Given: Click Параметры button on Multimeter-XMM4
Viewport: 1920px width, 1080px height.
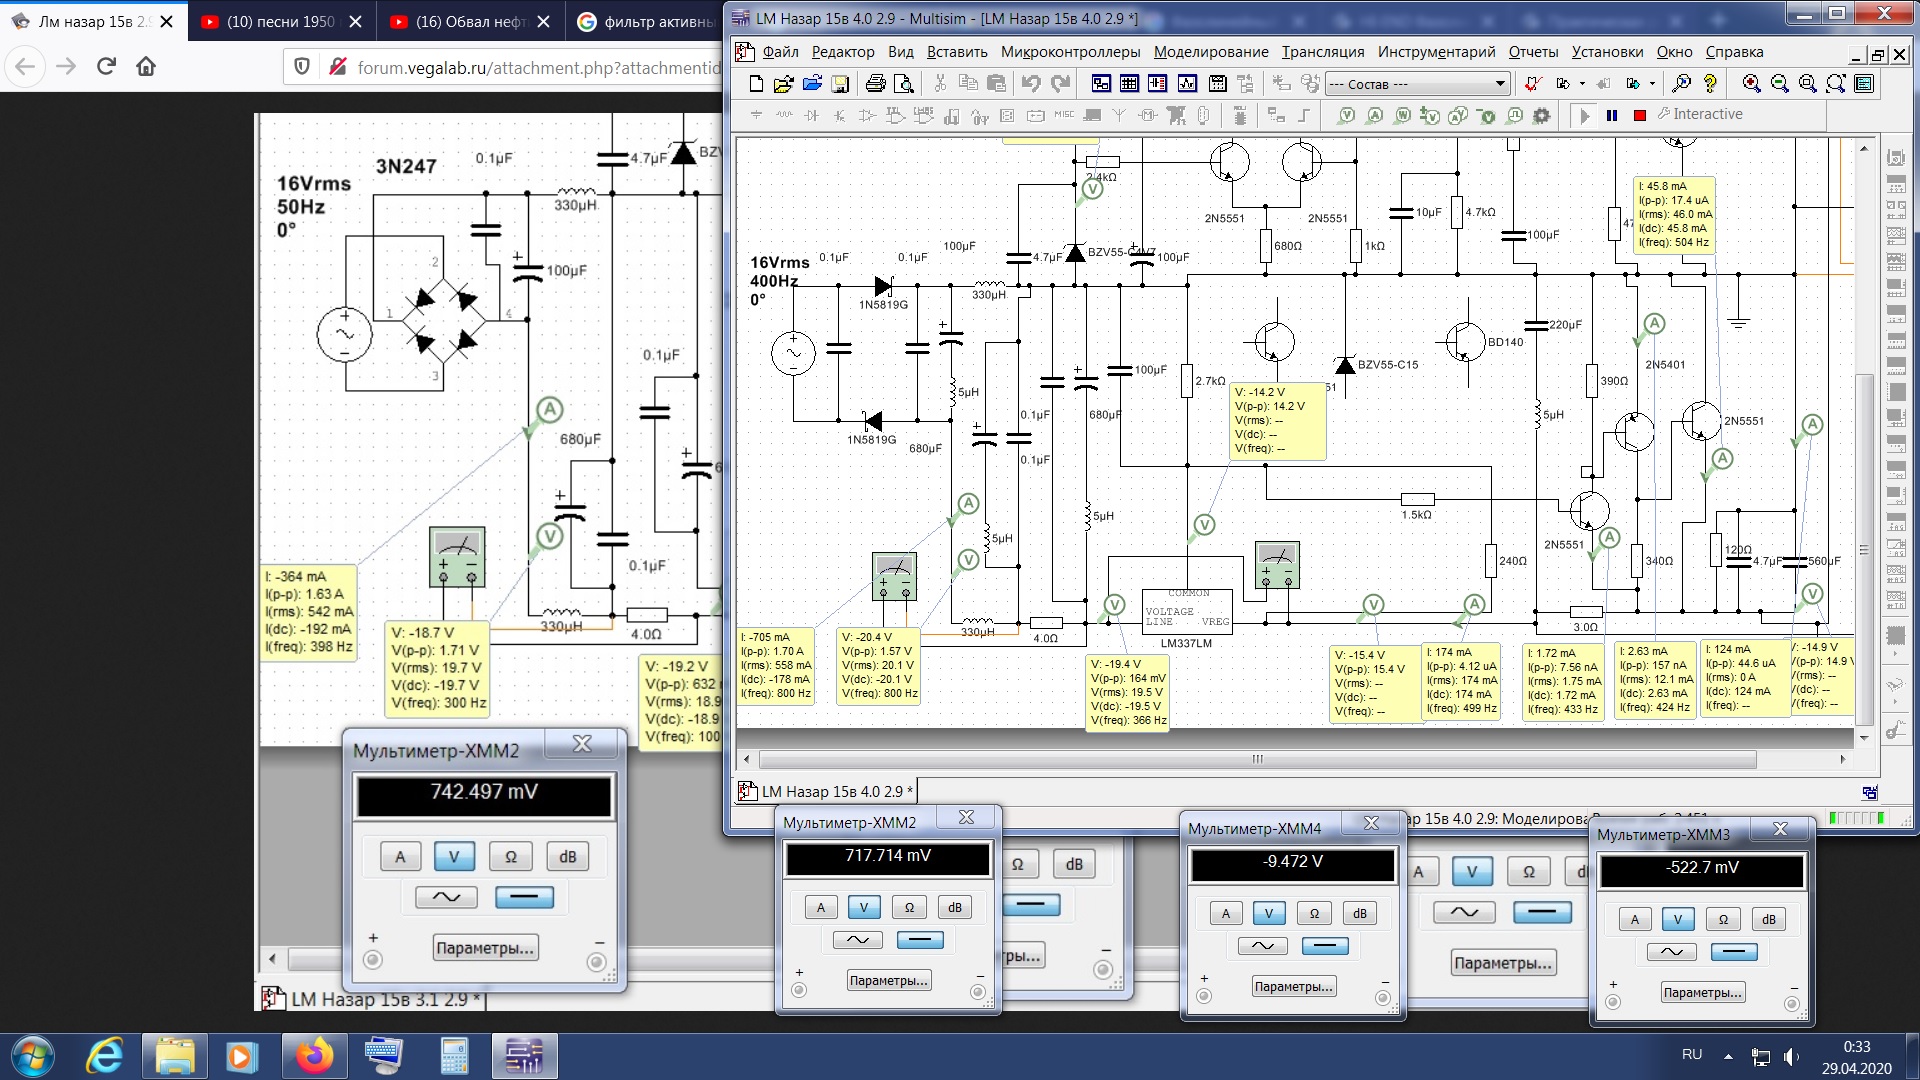Looking at the screenshot, I should click(x=1293, y=987).
